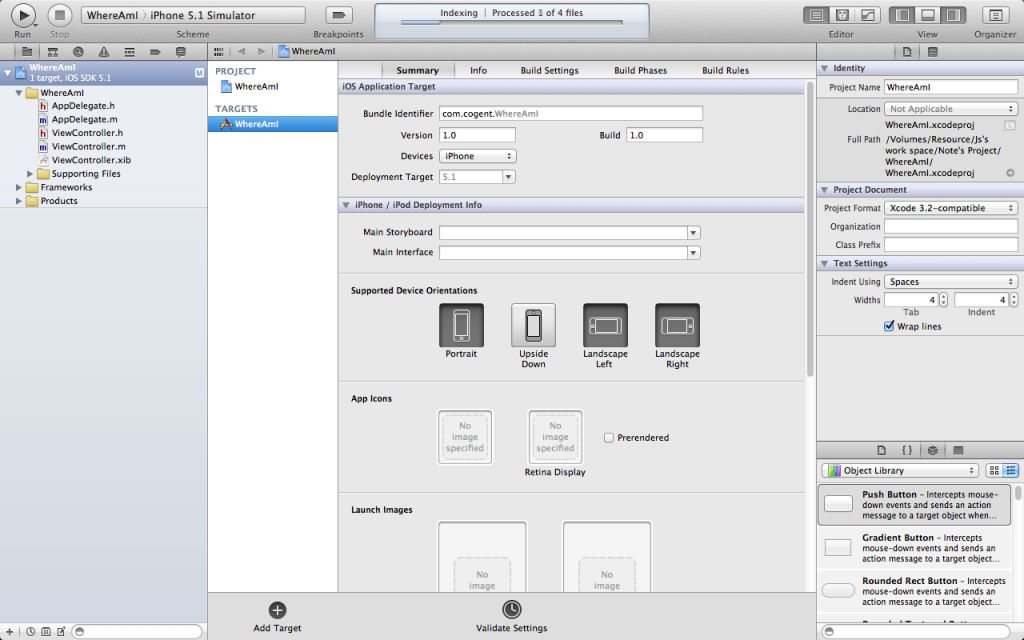Open the Build Settings tab
Viewport: 1024px width, 640px height.
pyautogui.click(x=549, y=71)
